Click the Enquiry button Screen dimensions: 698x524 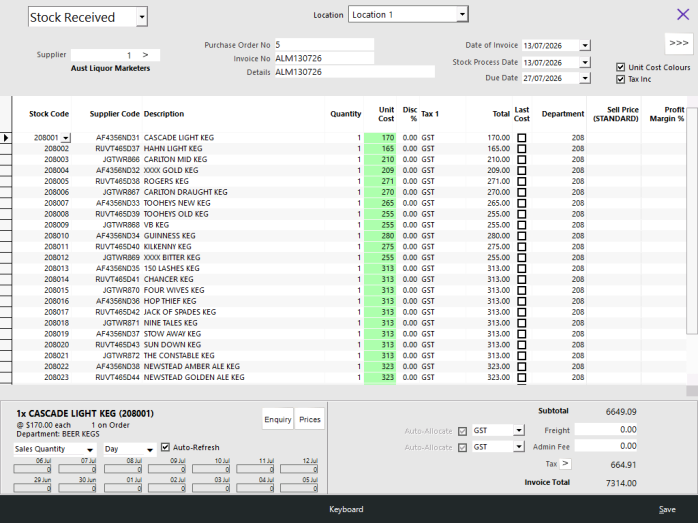click(x=278, y=419)
